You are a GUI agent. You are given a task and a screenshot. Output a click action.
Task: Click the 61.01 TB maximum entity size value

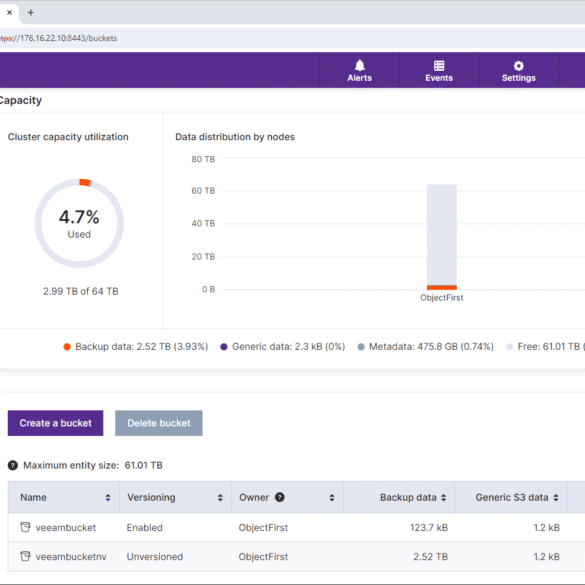143,465
